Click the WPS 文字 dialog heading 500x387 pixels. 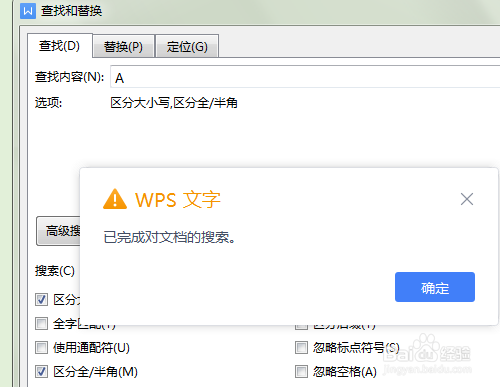pos(178,200)
